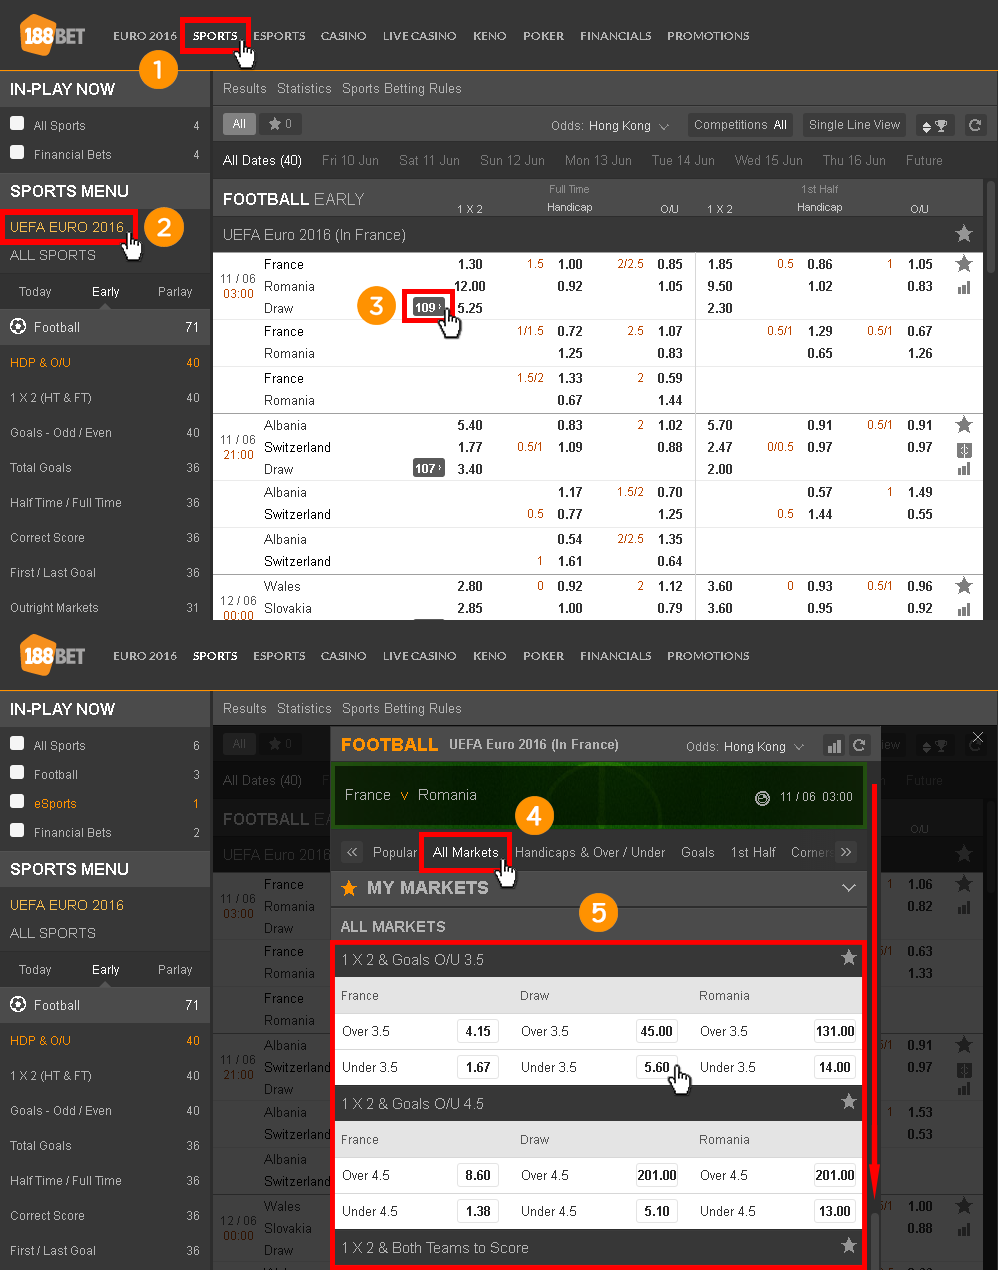The width and height of the screenshot is (998, 1270).
Task: Click the 188BET logo in the lower screenshot
Action: [53, 656]
